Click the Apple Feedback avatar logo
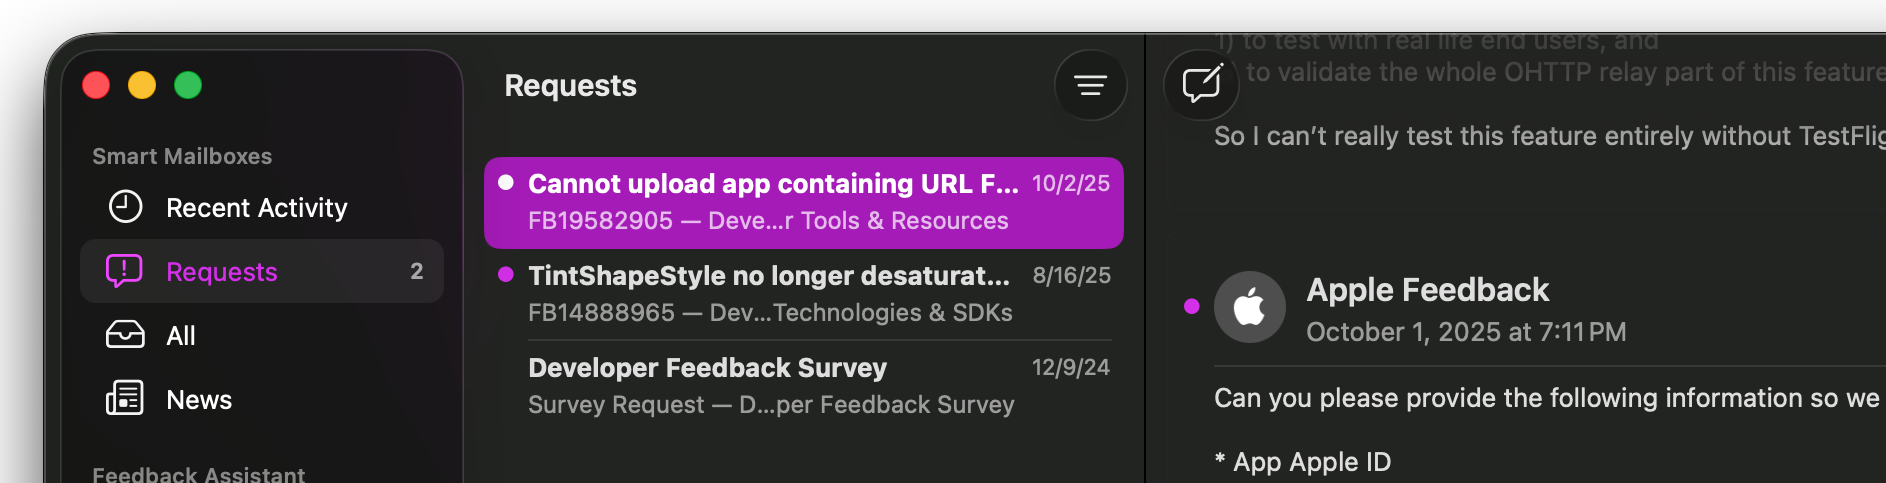This screenshot has height=483, width=1886. (1249, 307)
